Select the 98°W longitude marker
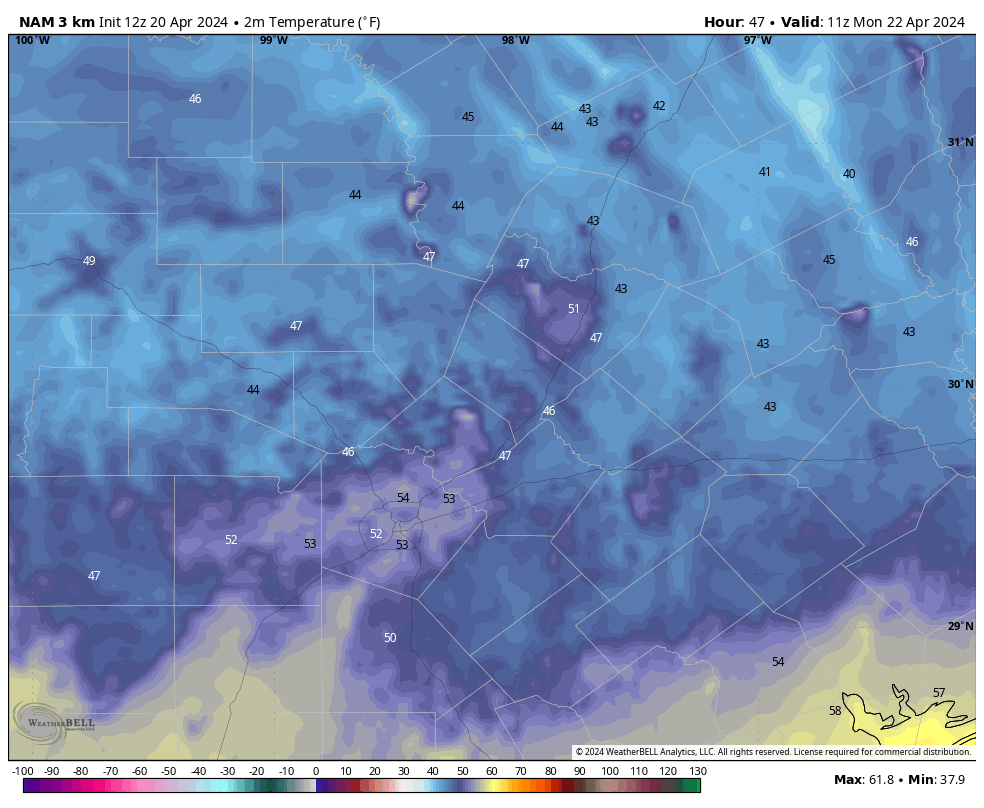The image size is (984, 808). [516, 40]
